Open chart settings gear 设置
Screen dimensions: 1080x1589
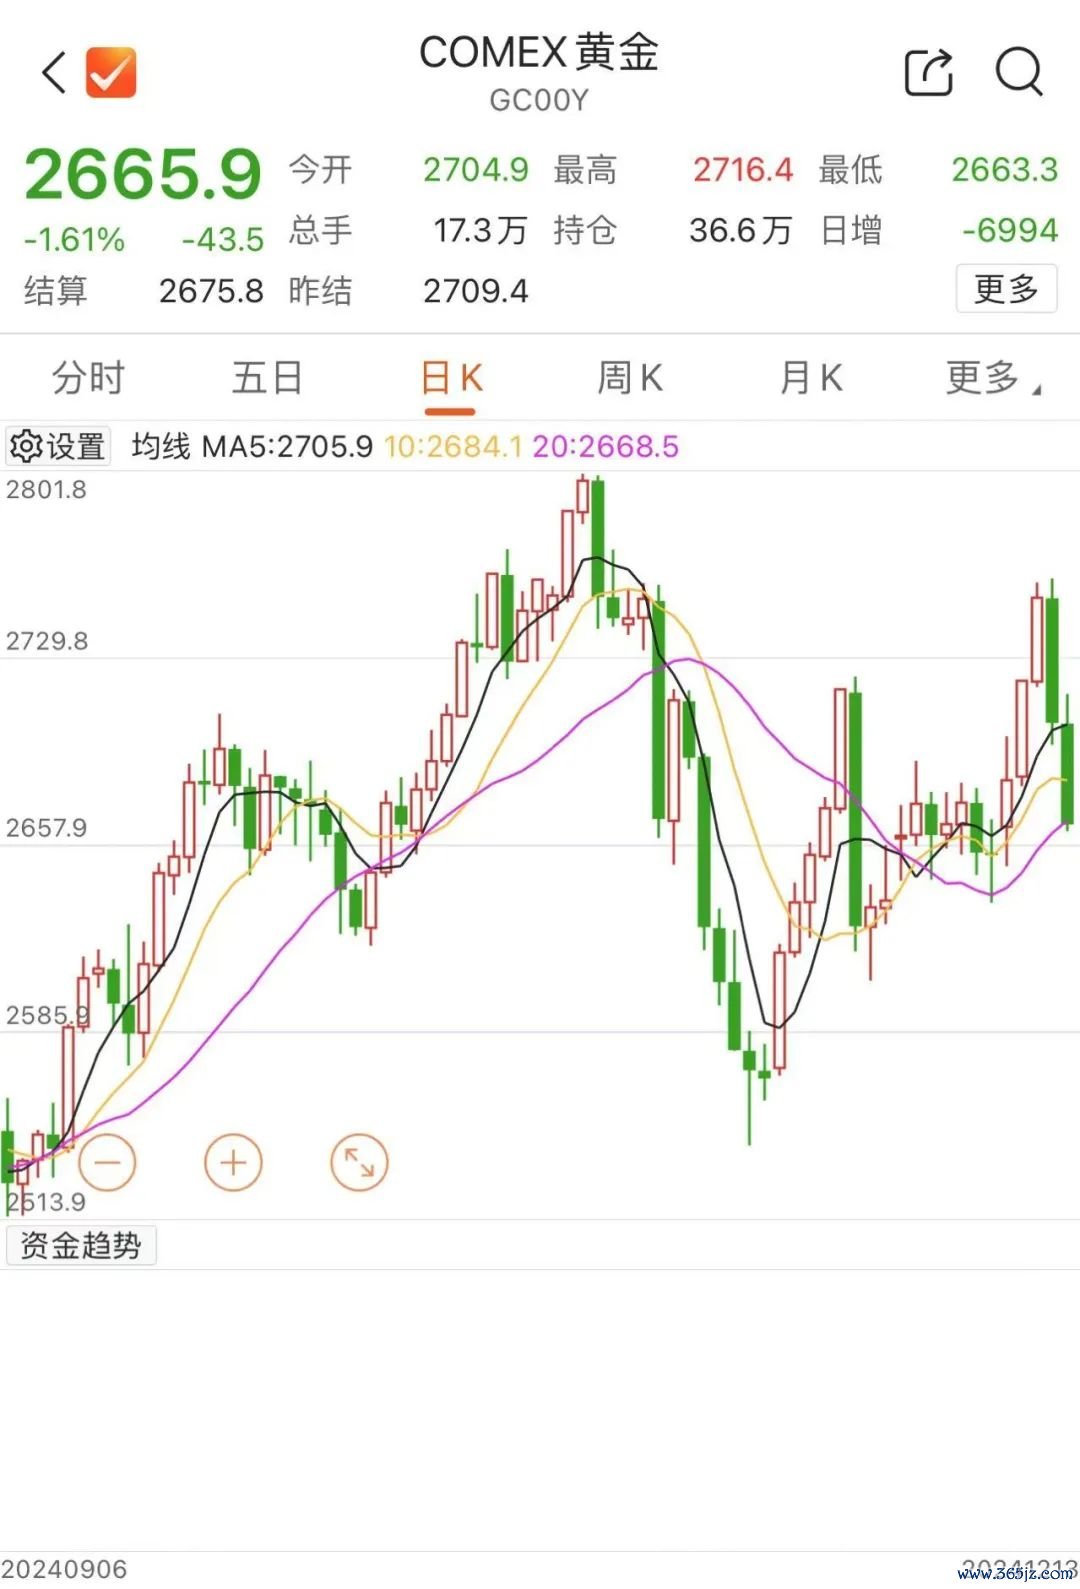coord(58,446)
